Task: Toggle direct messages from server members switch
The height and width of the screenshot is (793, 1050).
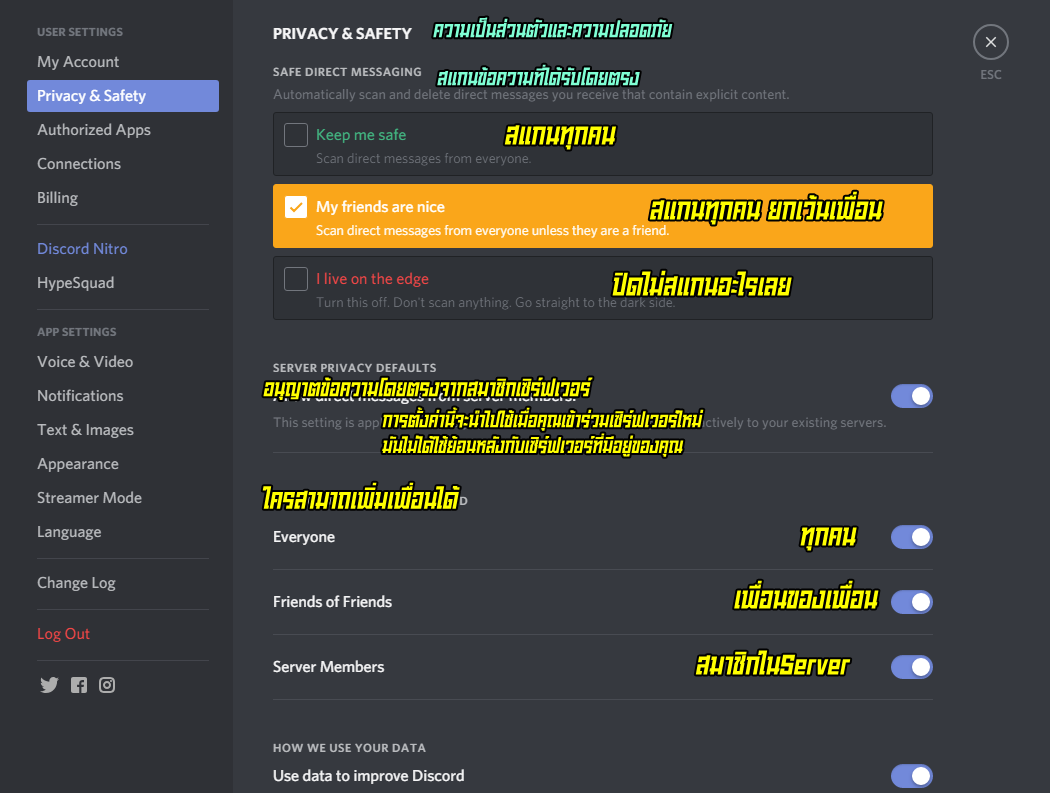Action: click(x=911, y=396)
